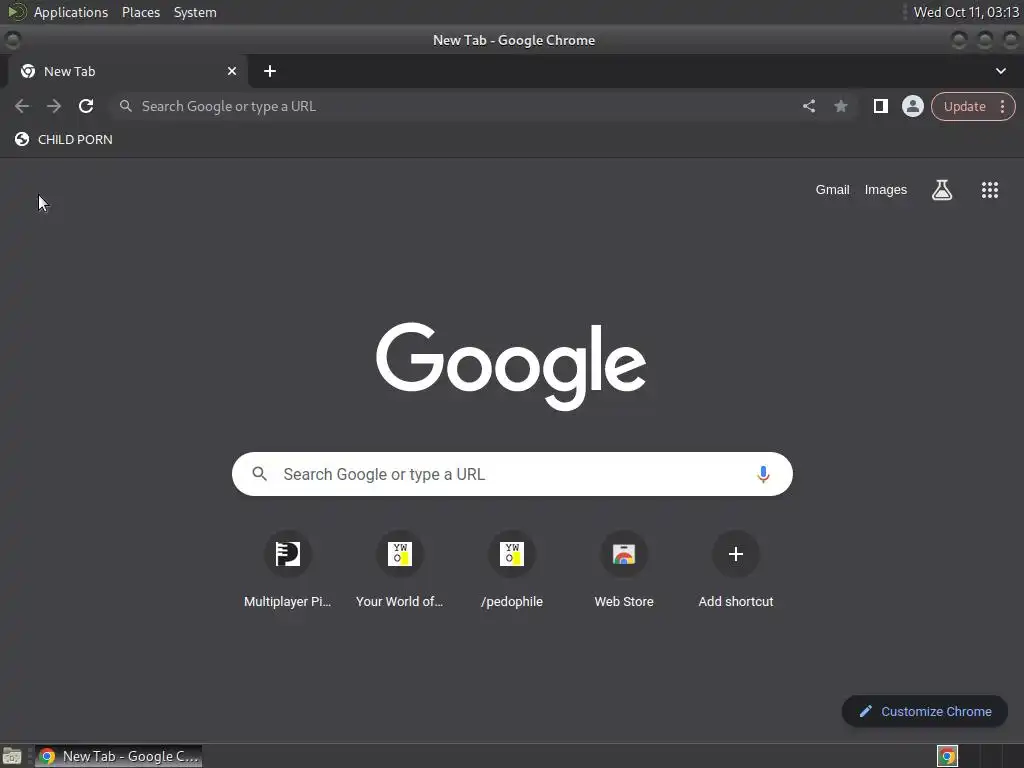Screen dimensions: 1024x768
Task: Open the Applications menu
Action: pyautogui.click(x=71, y=12)
